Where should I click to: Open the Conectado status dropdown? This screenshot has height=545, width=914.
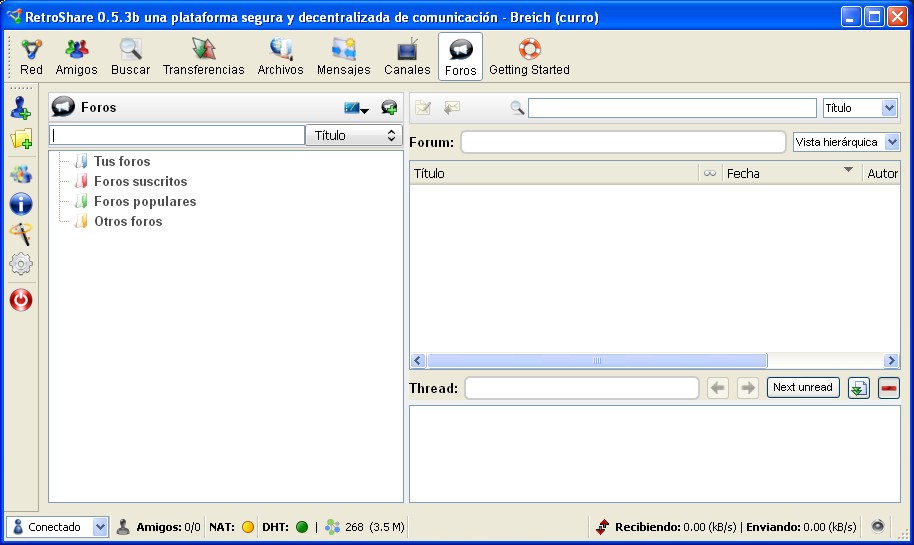click(x=57, y=527)
